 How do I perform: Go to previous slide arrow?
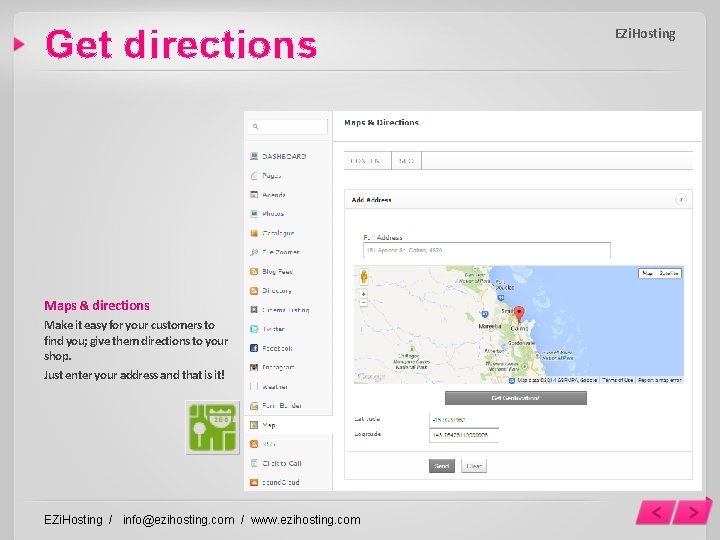pyautogui.click(x=656, y=512)
